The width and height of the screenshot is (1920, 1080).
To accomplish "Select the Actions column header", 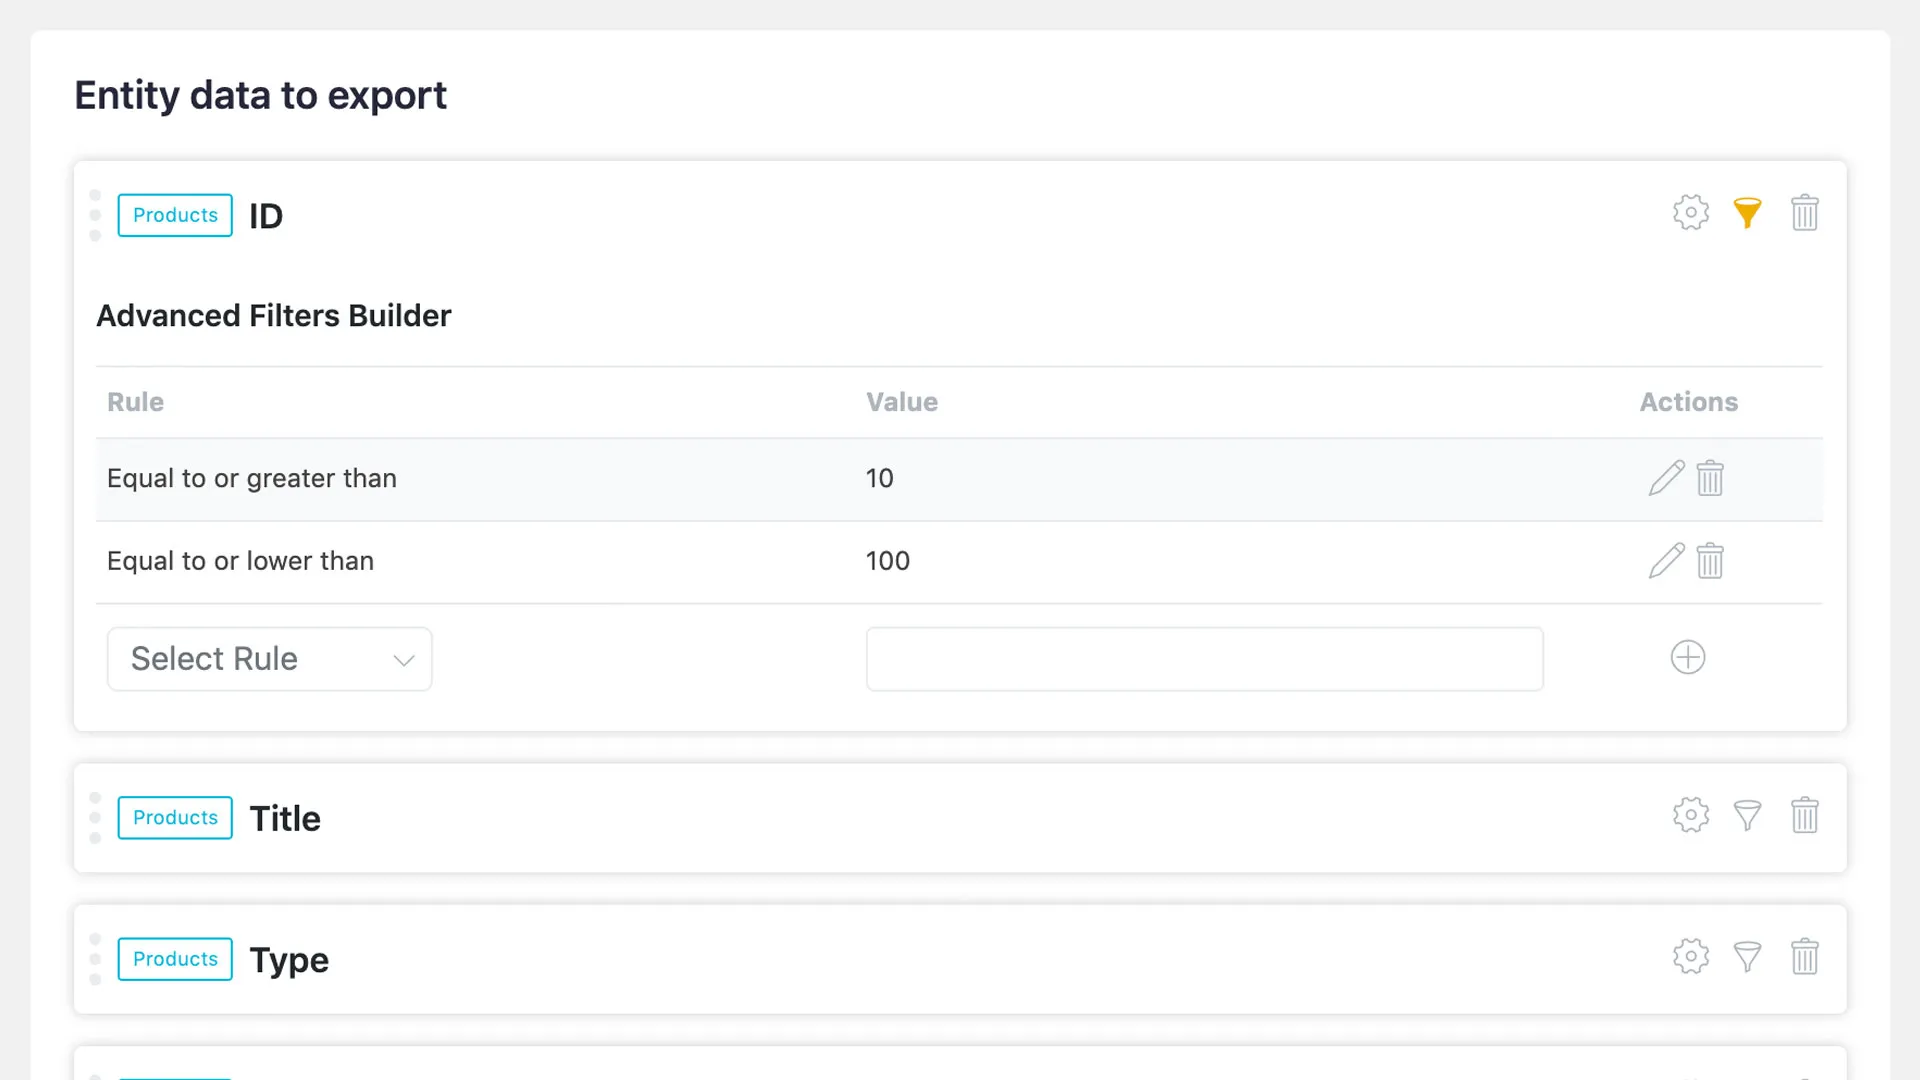I will [x=1688, y=402].
